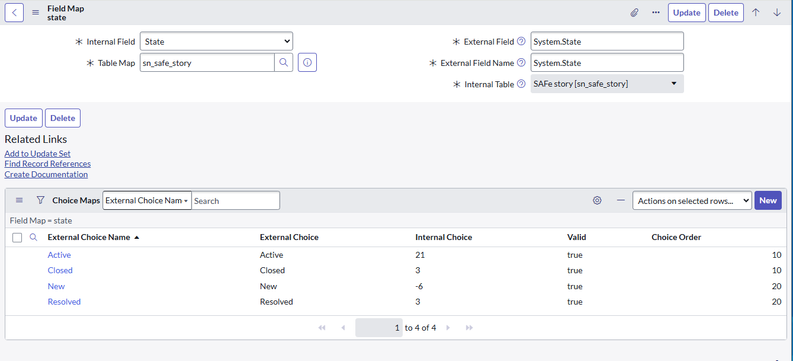Show help for the Internal Table label
This screenshot has width=793, height=361.
point(521,84)
